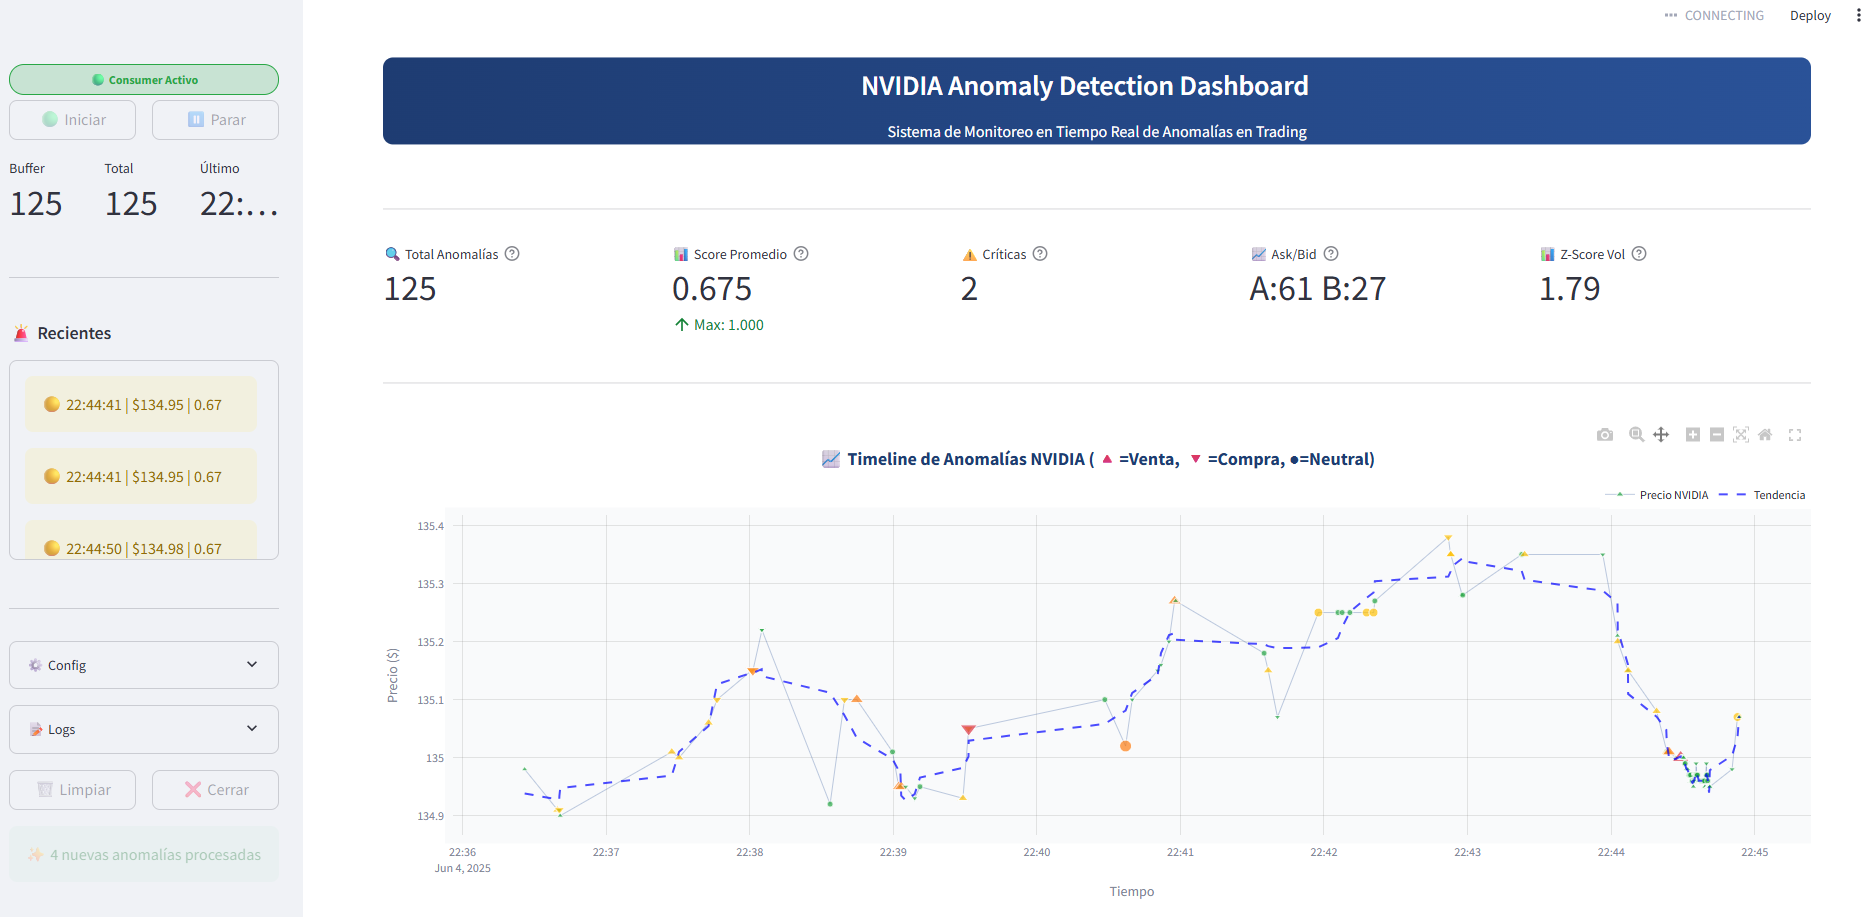Click the siren icon beside Recientes

point(21,333)
